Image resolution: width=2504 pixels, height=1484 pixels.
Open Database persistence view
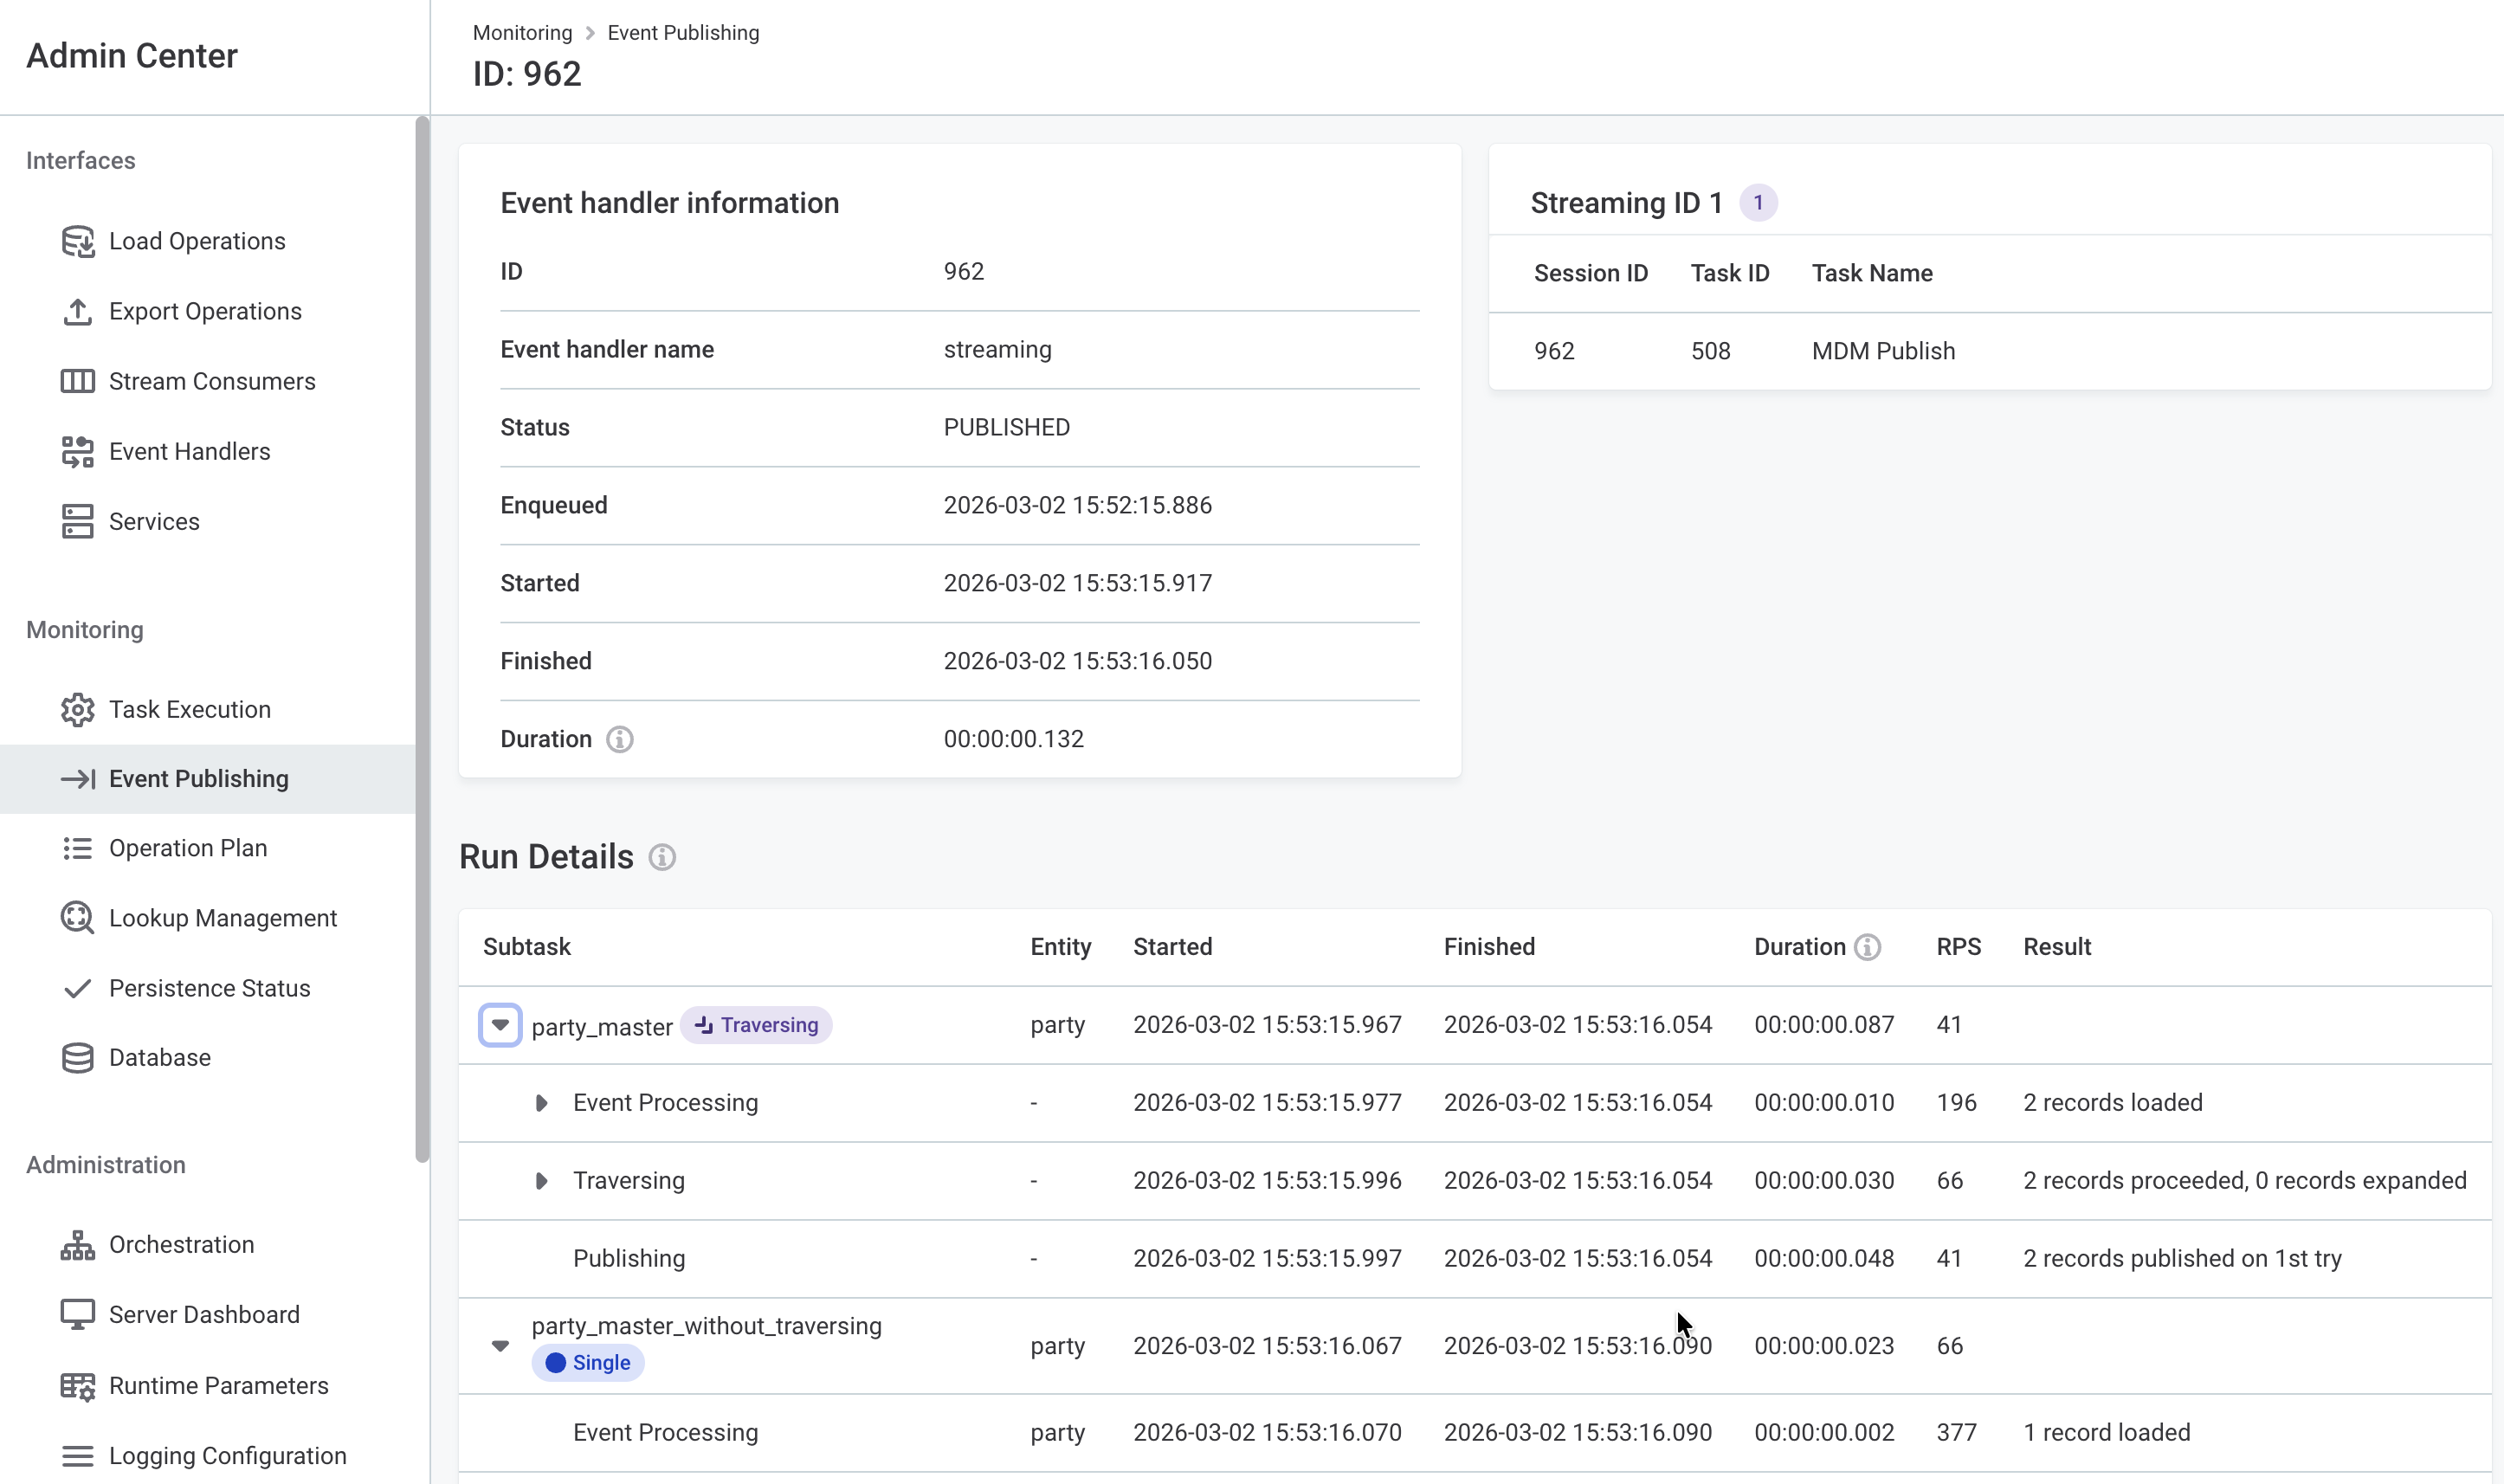pos(159,1057)
